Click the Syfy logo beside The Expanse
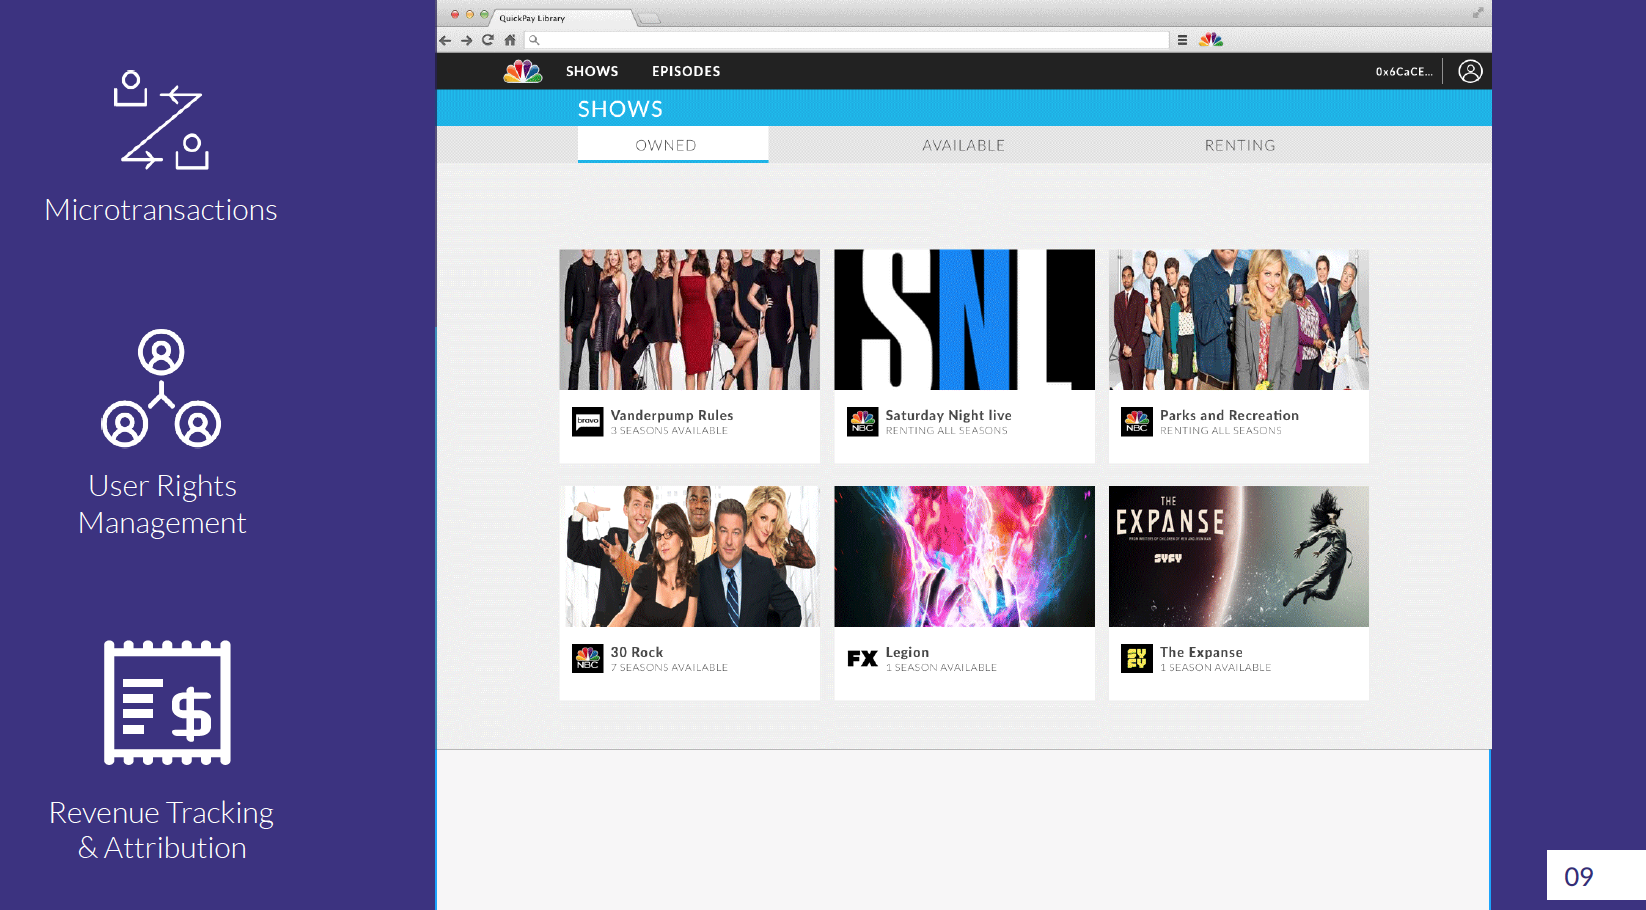This screenshot has width=1646, height=910. (x=1136, y=659)
